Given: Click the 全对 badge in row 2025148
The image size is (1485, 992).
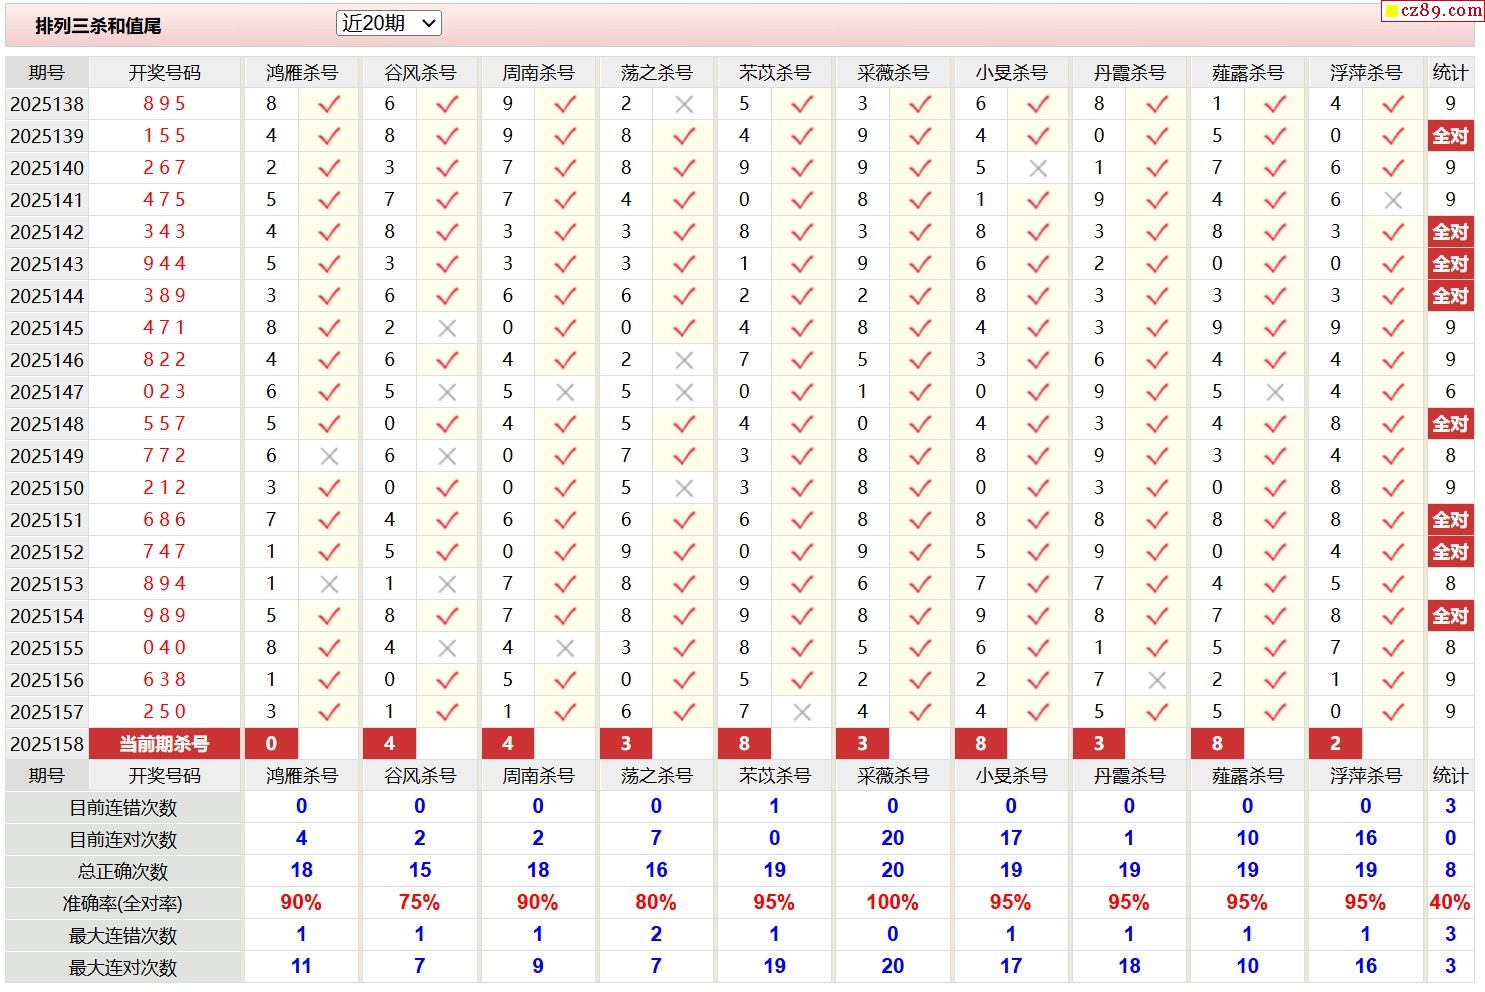Looking at the screenshot, I should [1450, 424].
